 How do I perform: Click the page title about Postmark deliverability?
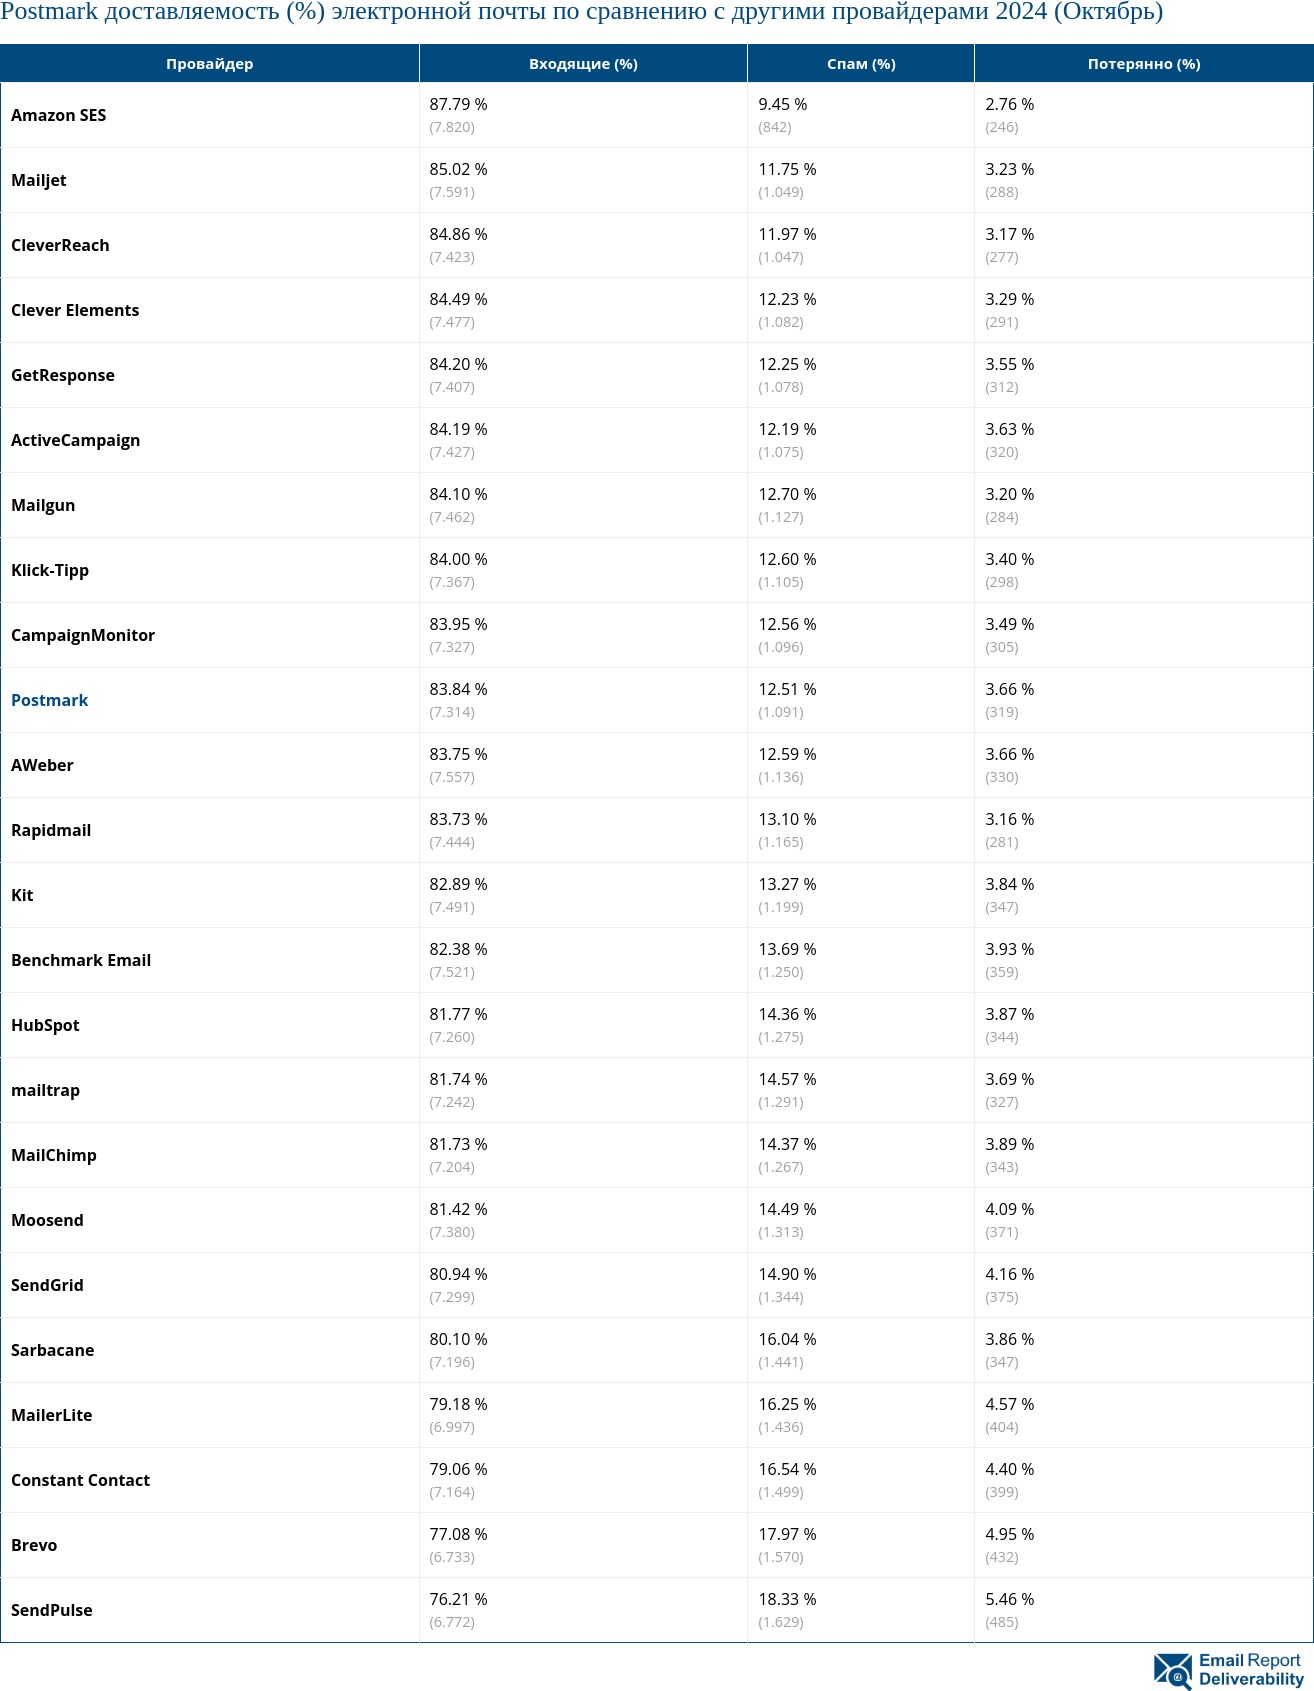[x=581, y=12]
